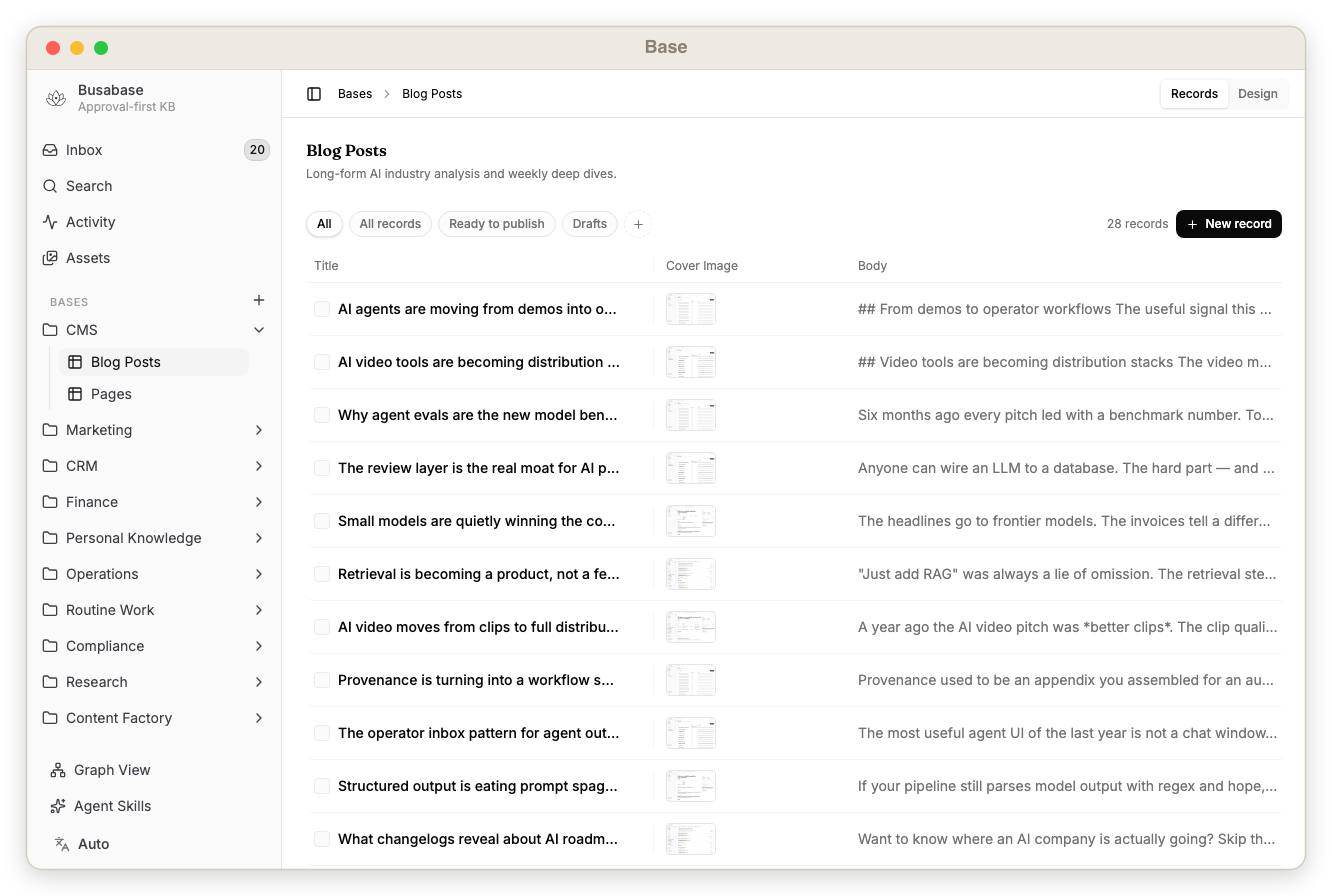
Task: Click the Inbox count badge 20
Action: pos(257,150)
